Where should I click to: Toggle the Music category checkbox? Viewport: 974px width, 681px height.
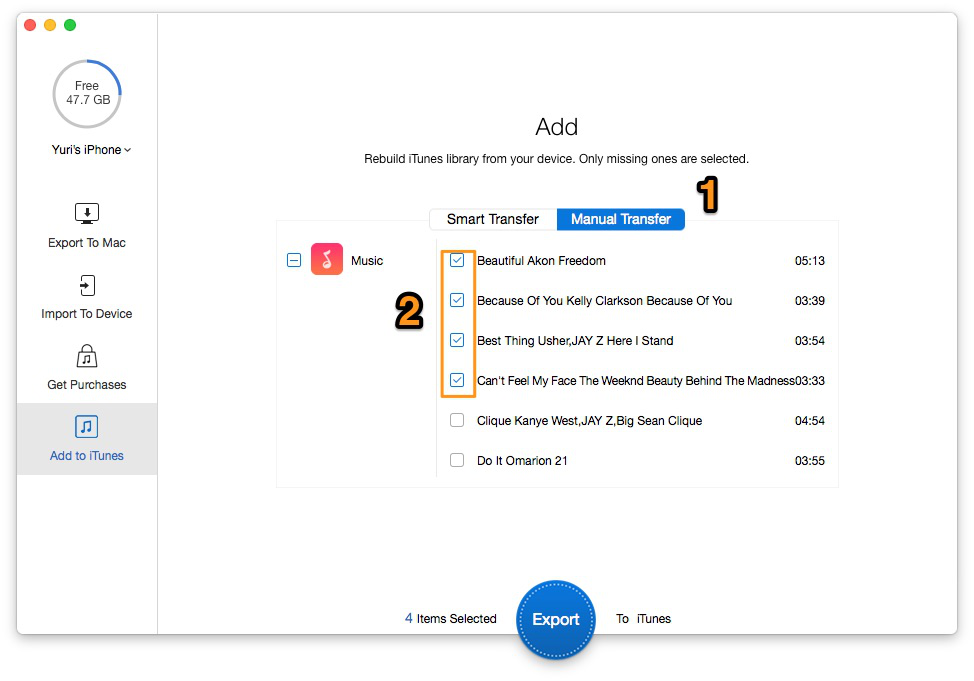click(294, 260)
